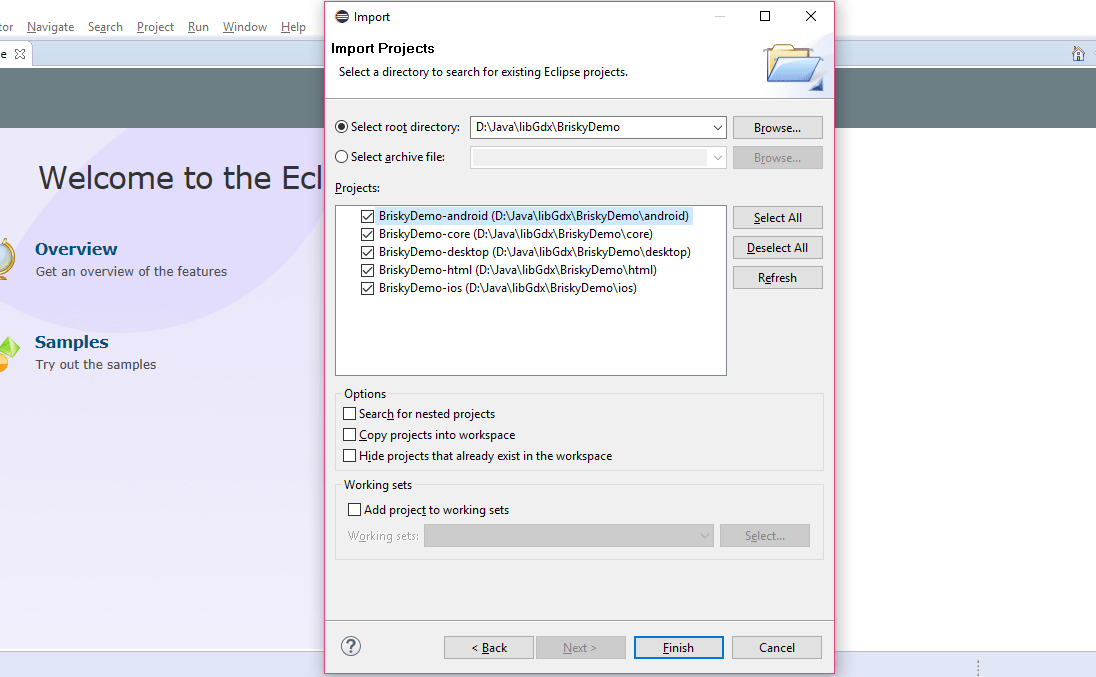
Task: Open the Window menu
Action: pos(245,27)
